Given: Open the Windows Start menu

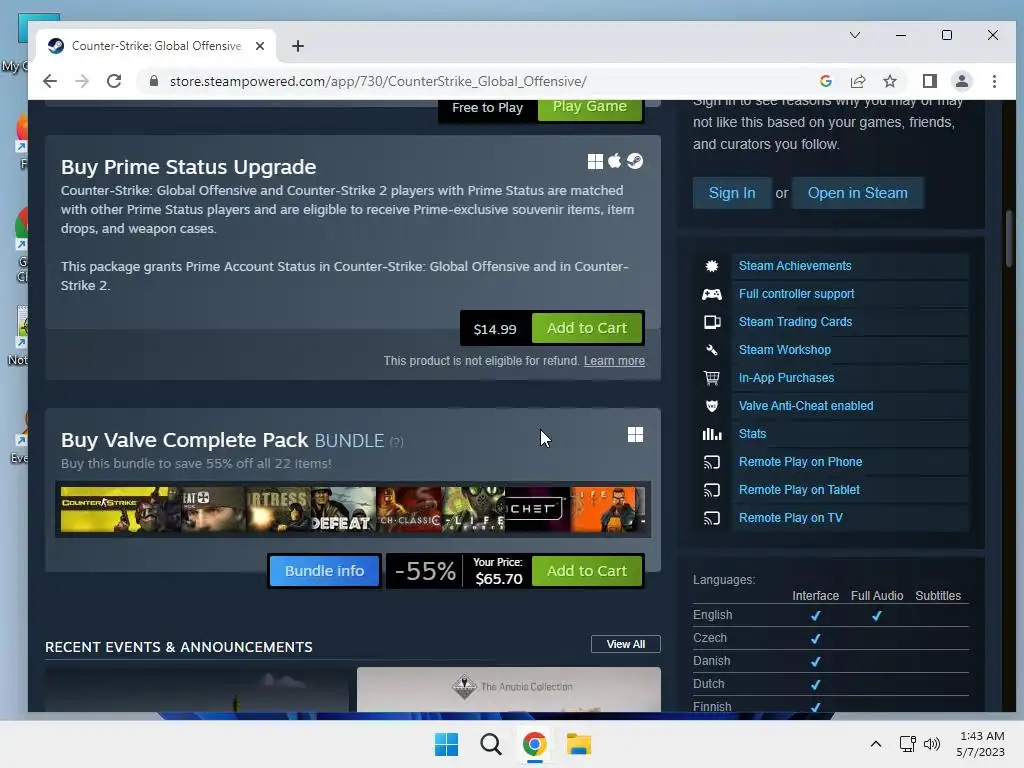Looking at the screenshot, I should tap(447, 744).
